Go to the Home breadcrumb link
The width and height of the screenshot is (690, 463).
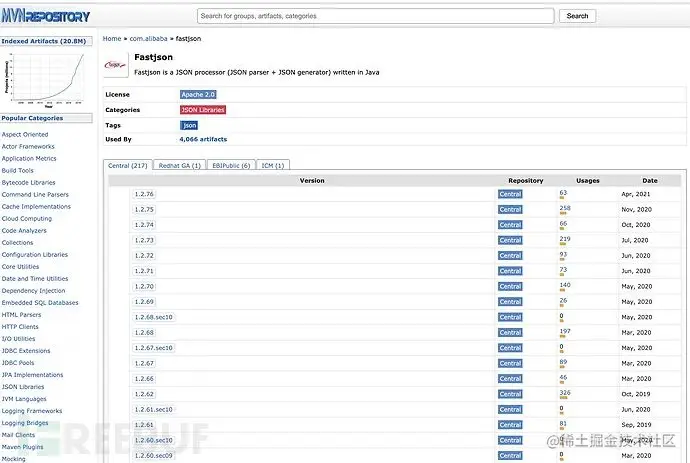(x=112, y=39)
